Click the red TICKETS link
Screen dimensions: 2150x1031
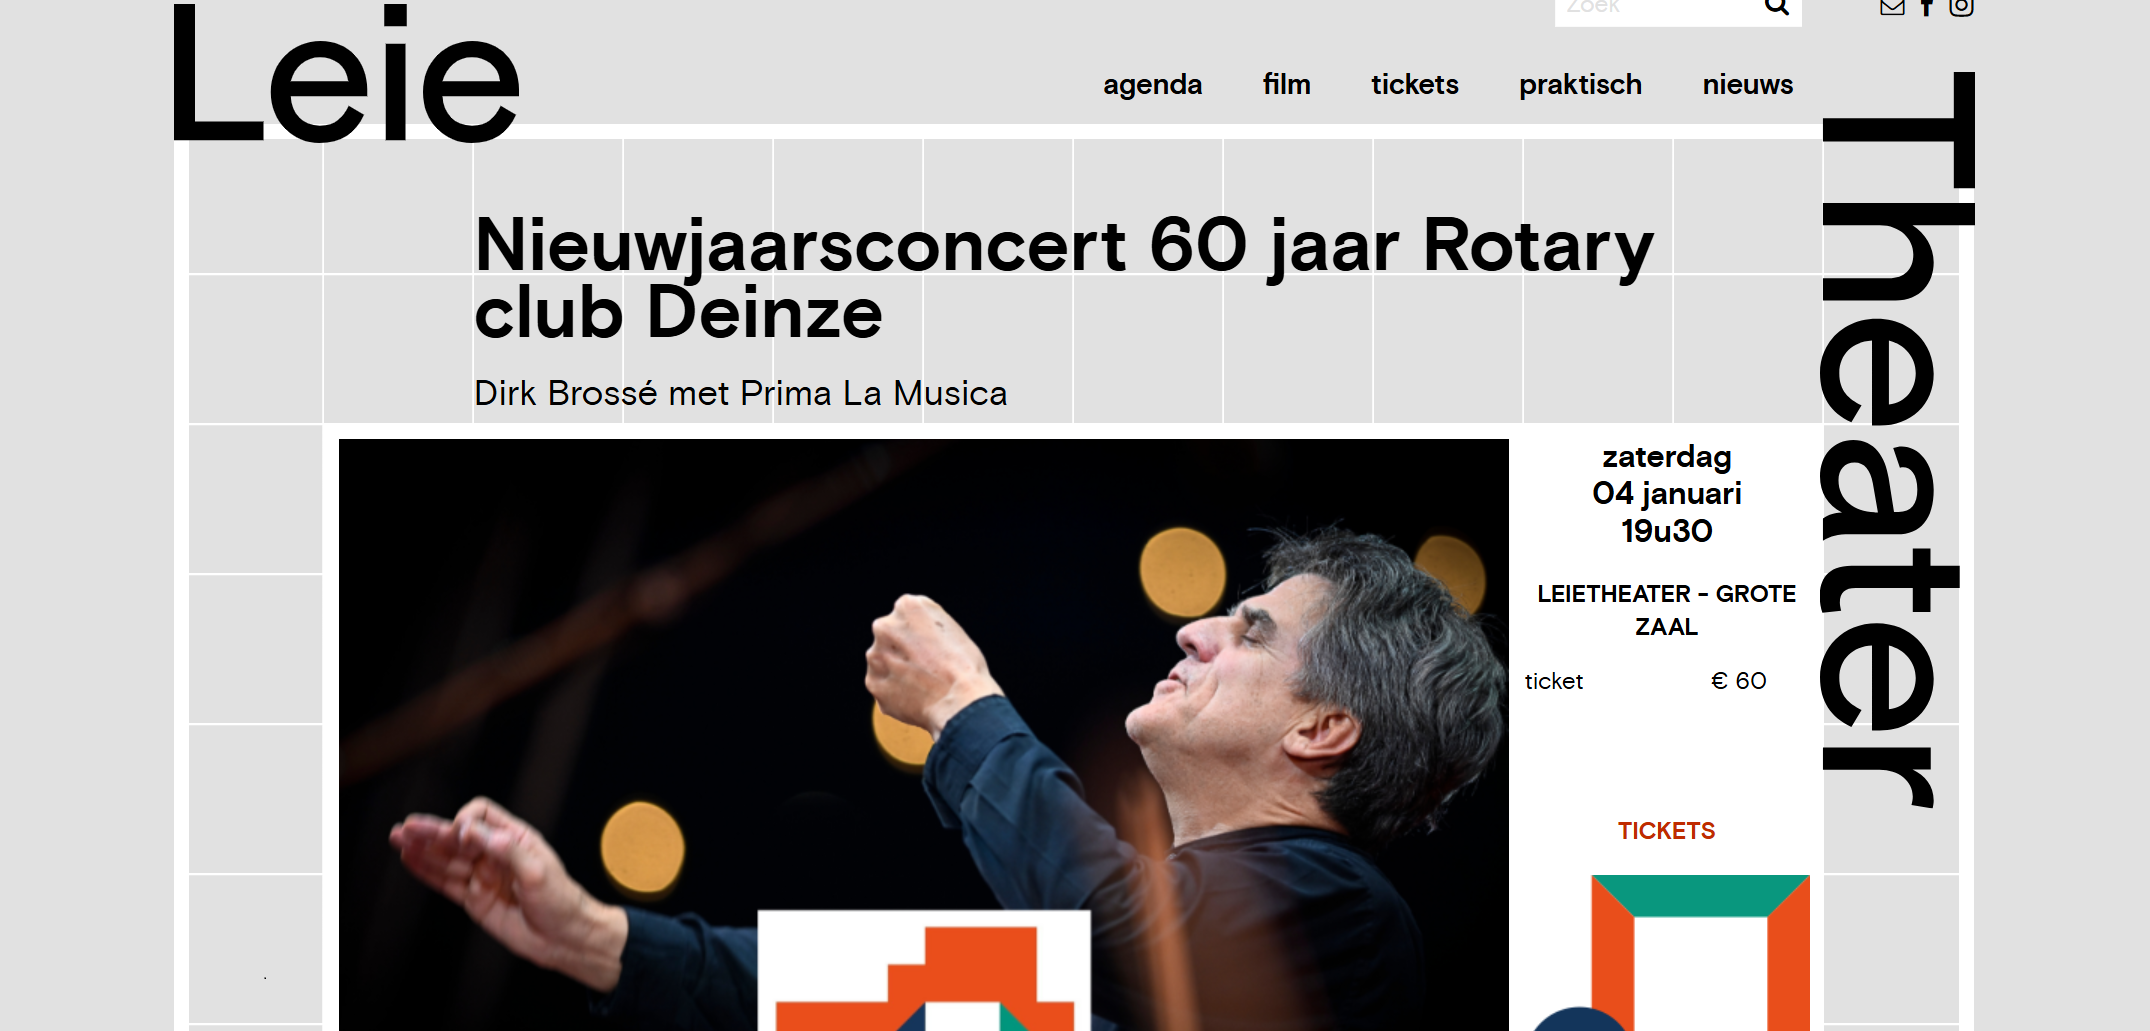click(x=1666, y=831)
